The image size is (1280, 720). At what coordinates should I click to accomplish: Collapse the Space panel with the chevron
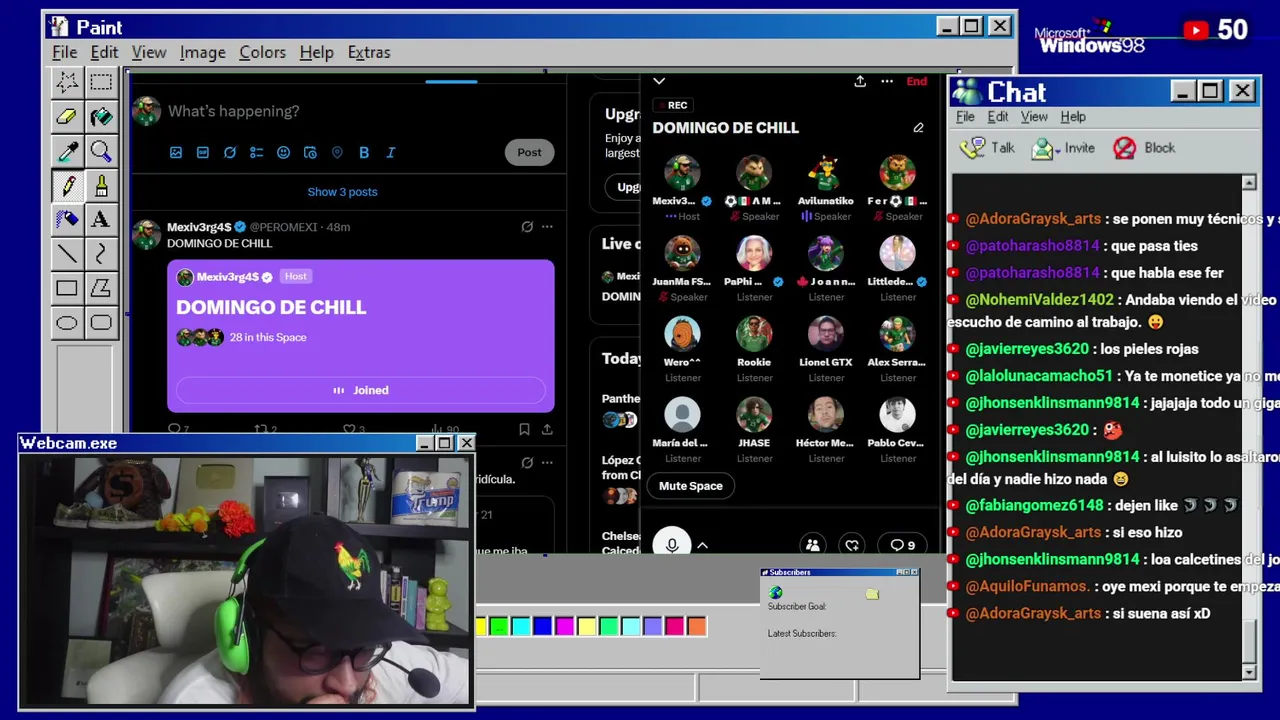click(658, 81)
